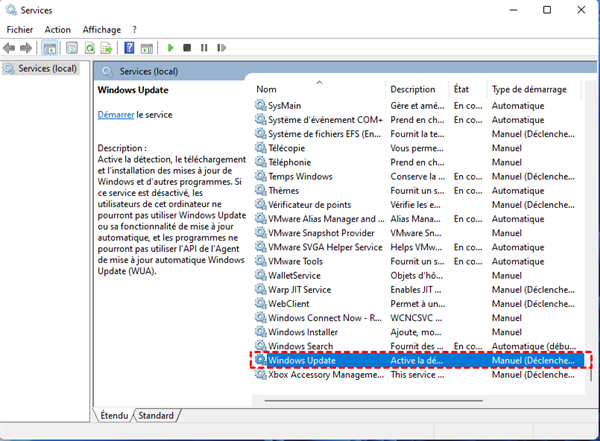Select Services (local) in the tree pane
Image resolution: width=600 pixels, height=441 pixels.
pyautogui.click(x=41, y=69)
